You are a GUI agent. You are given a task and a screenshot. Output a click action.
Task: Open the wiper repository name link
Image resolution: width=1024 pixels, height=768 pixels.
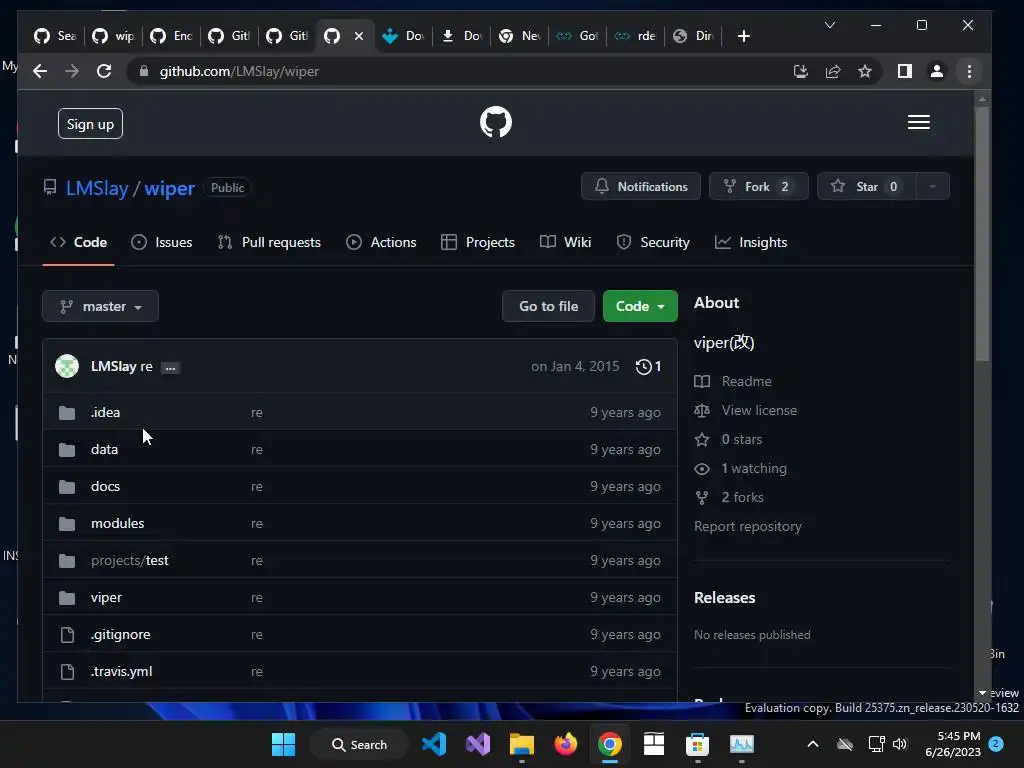click(170, 189)
